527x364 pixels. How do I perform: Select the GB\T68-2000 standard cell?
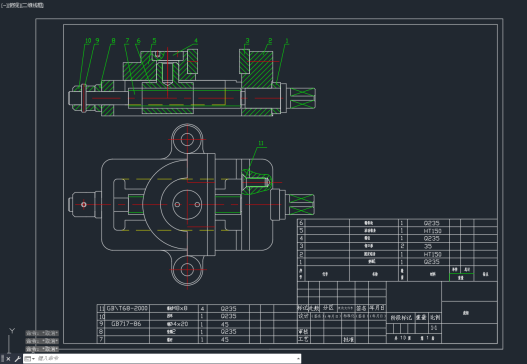(127, 308)
